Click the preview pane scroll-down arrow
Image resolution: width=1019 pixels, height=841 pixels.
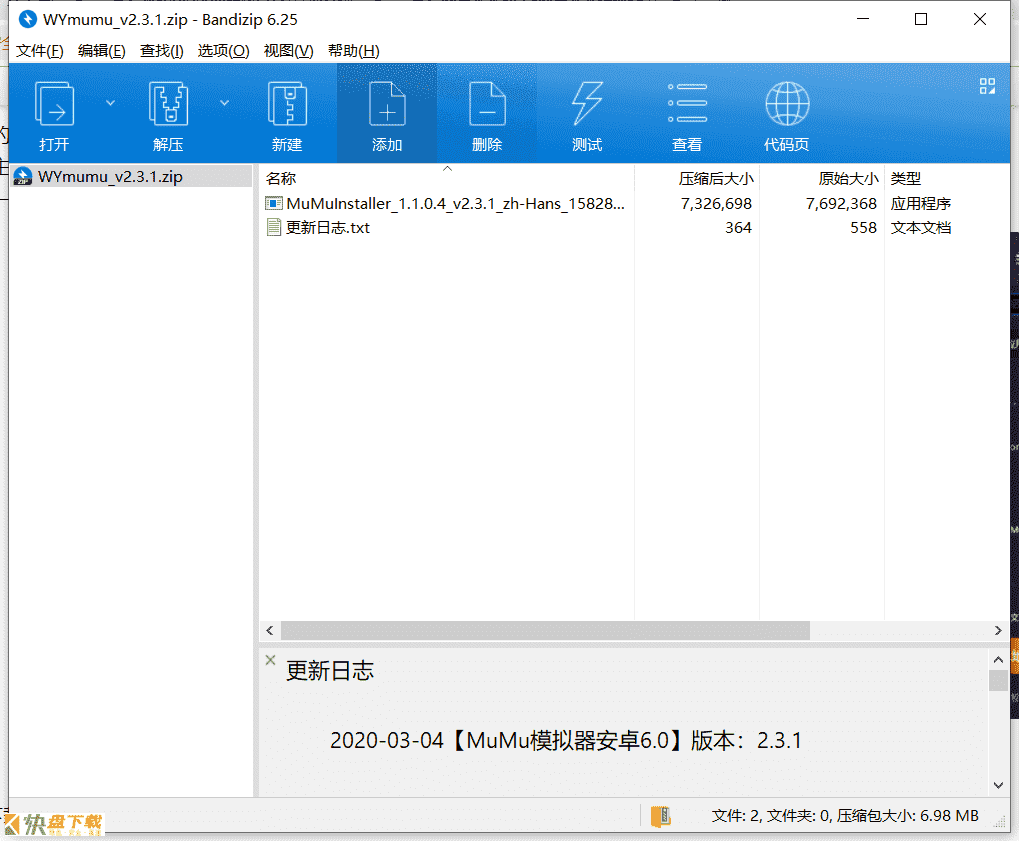(998, 785)
